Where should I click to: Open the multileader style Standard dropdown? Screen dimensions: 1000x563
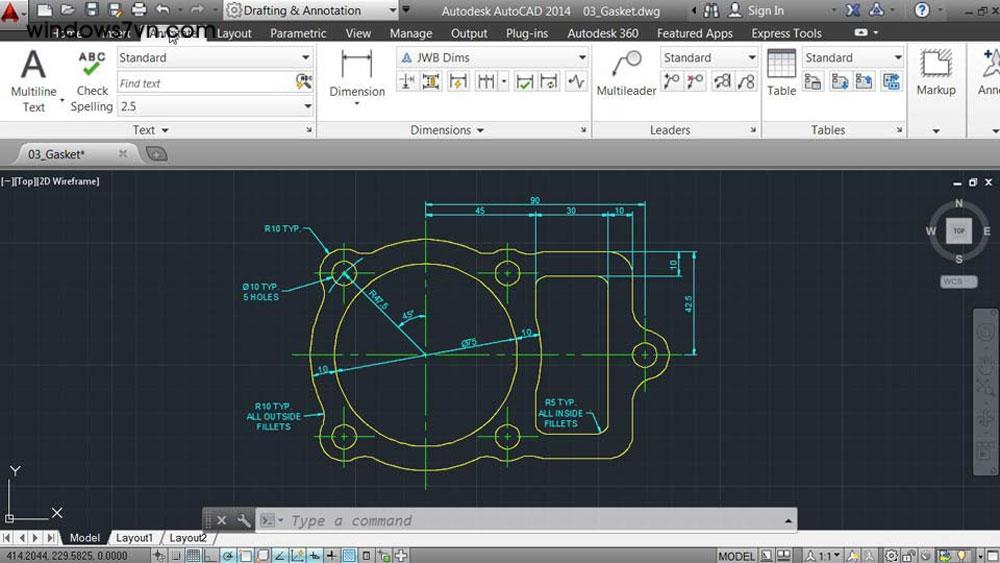[x=709, y=57]
